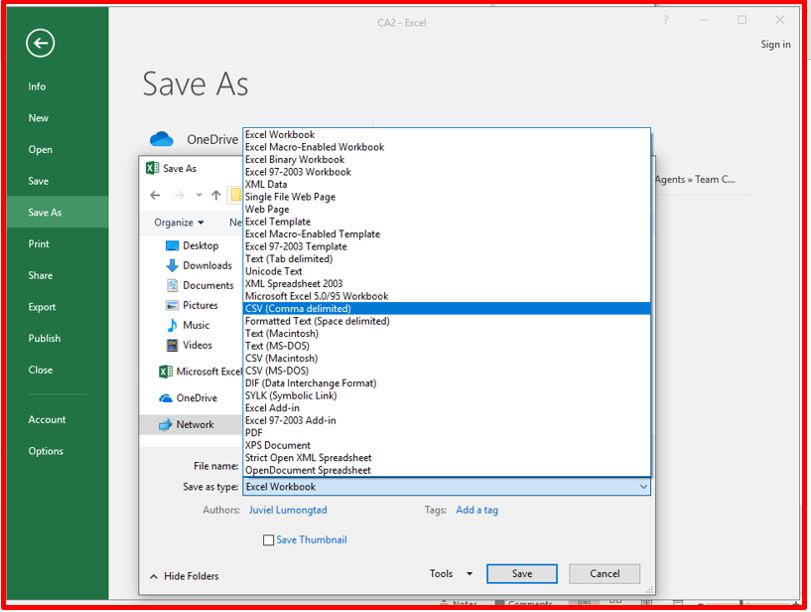Click the Videos film icon in the folder tree

pos(172,345)
